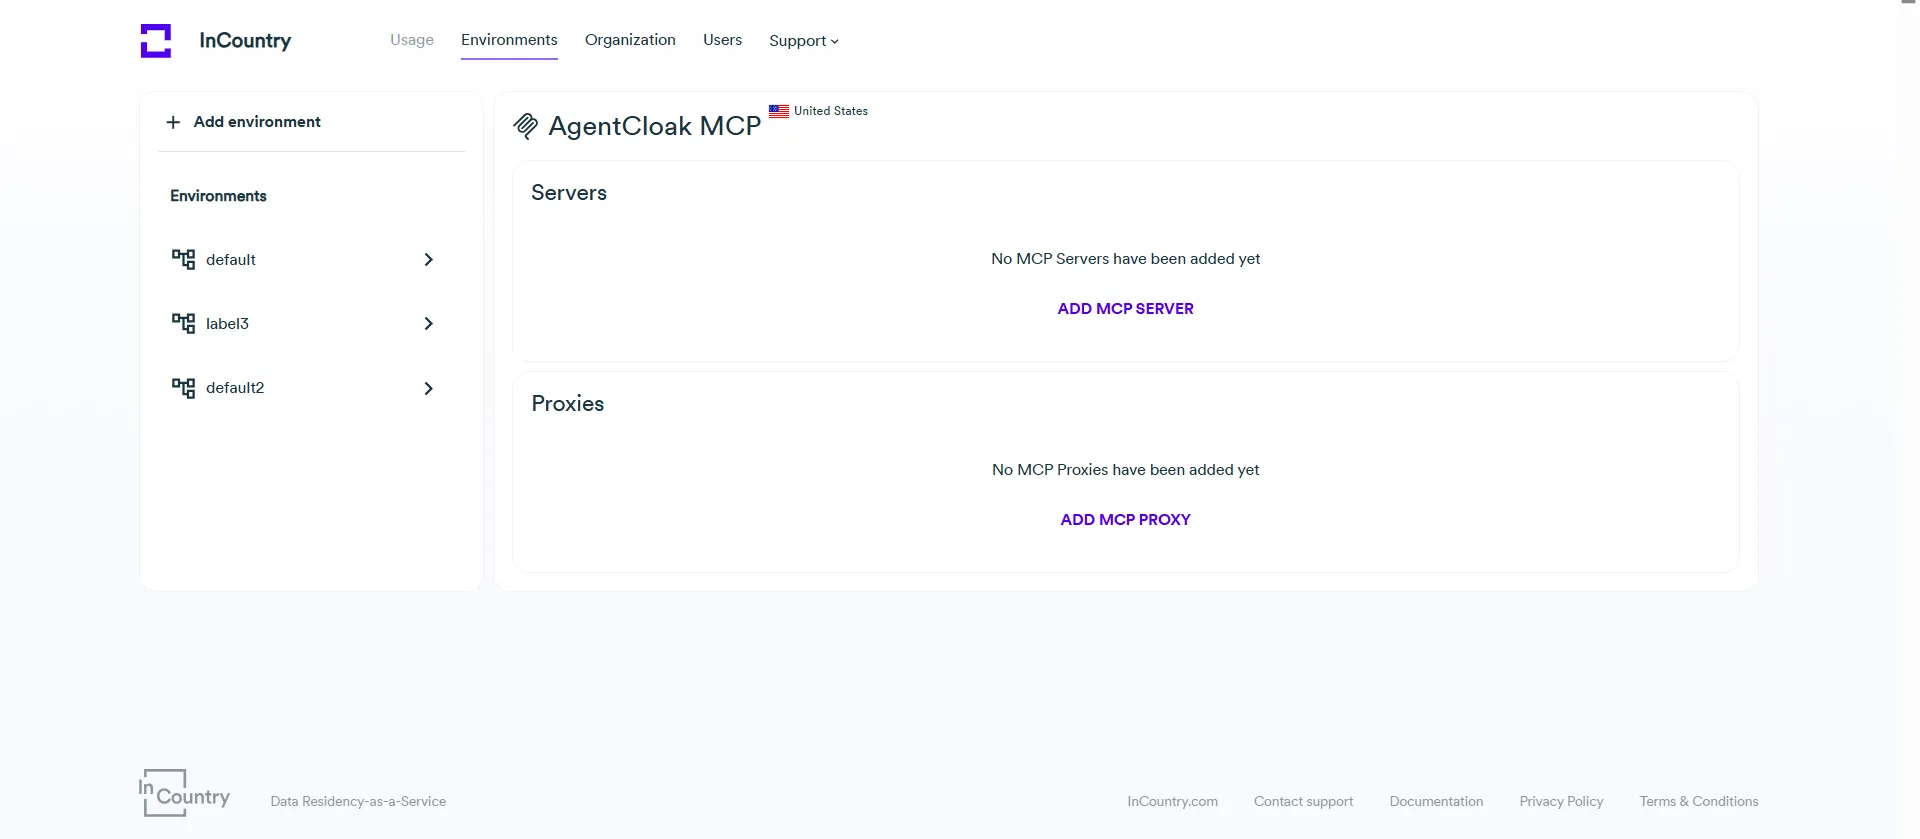Screen dimensions: 1920x839
Task: Click the default environment tree icon
Action: click(183, 260)
